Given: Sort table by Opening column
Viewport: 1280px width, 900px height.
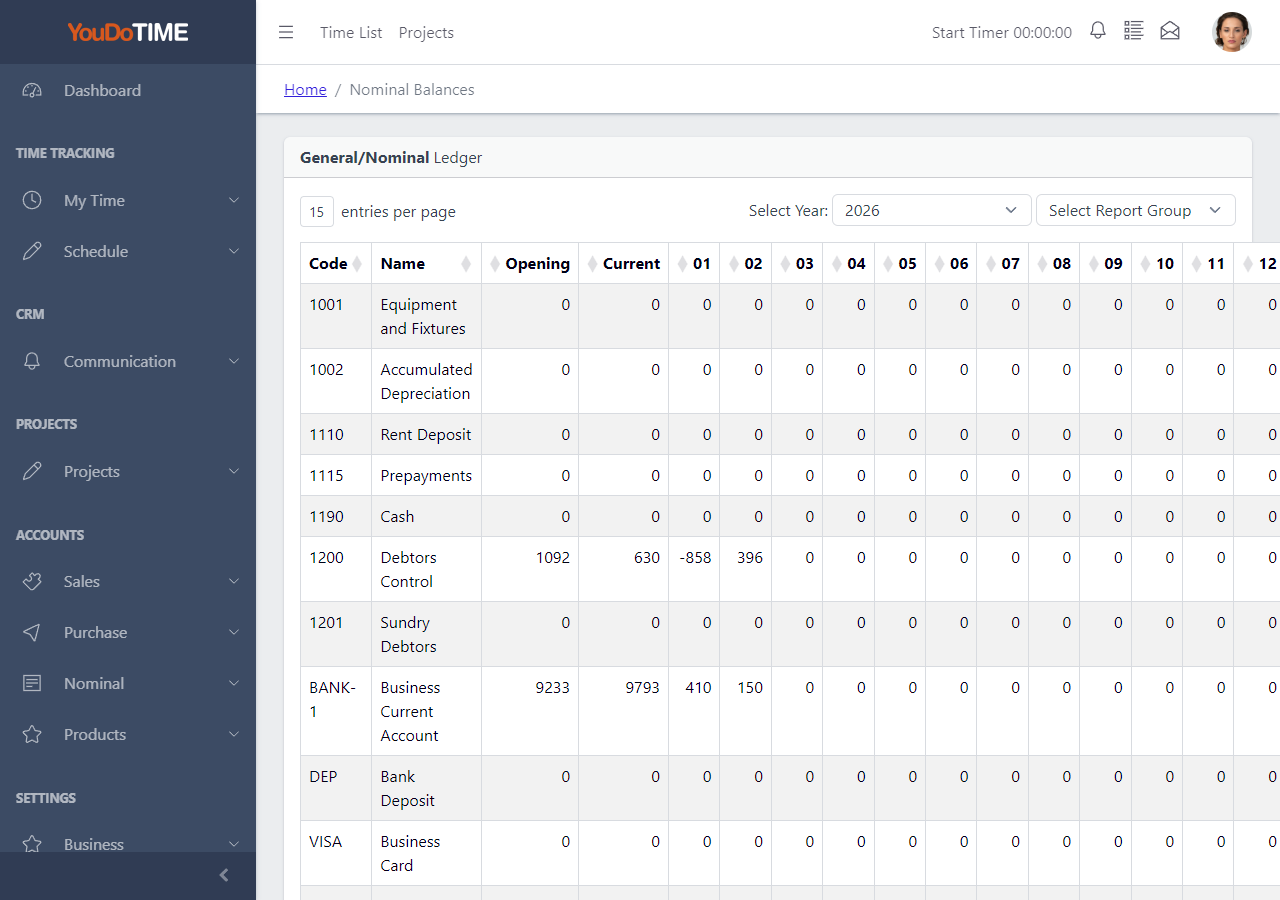Looking at the screenshot, I should pos(530,263).
